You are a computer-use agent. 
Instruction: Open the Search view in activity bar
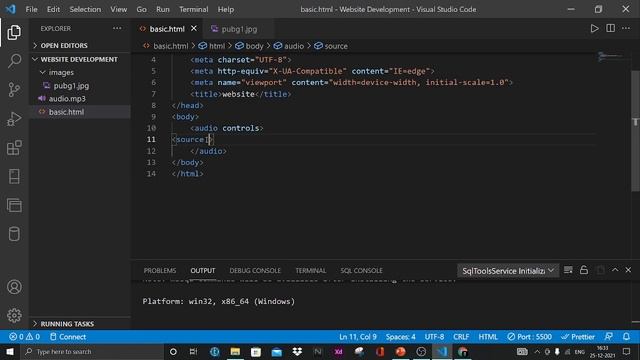coord(14,61)
